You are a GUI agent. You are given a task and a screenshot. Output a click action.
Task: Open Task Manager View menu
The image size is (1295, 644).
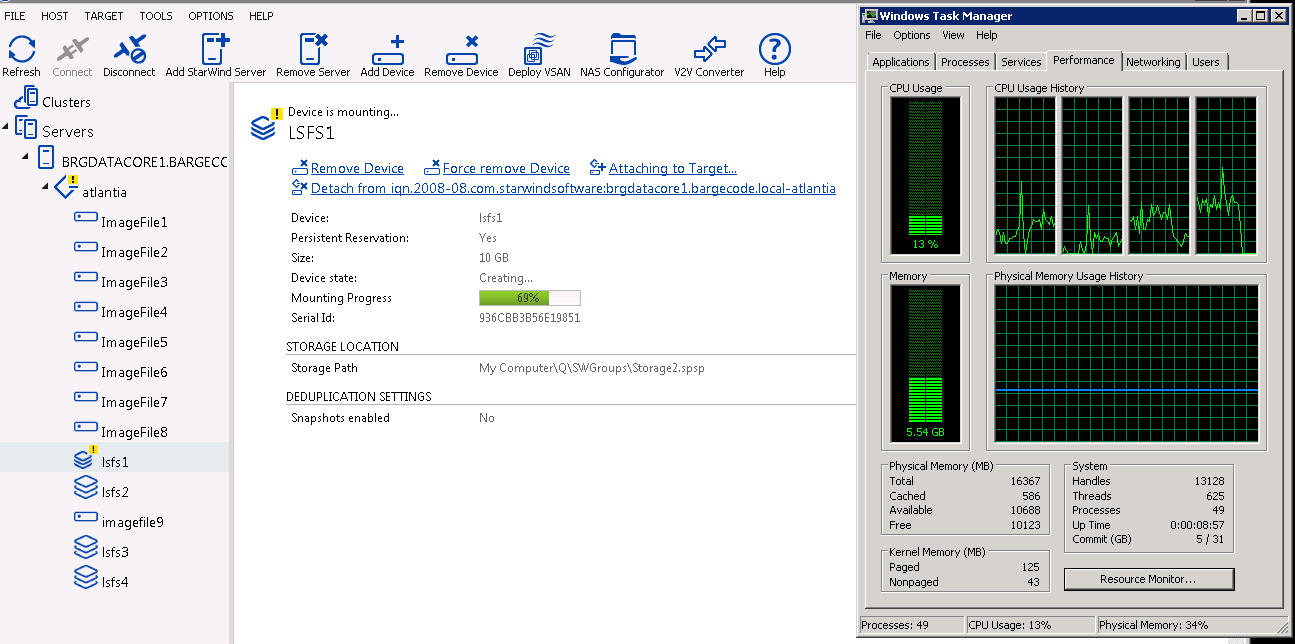point(953,35)
